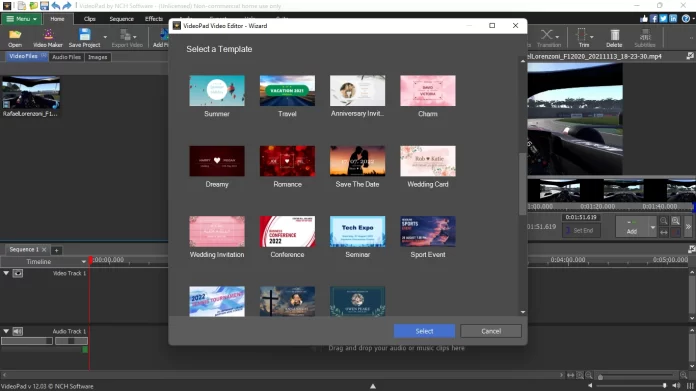Click the preview zoom-in magnifier icon
Image resolution: width=696 pixels, height=391 pixels.
675,221
